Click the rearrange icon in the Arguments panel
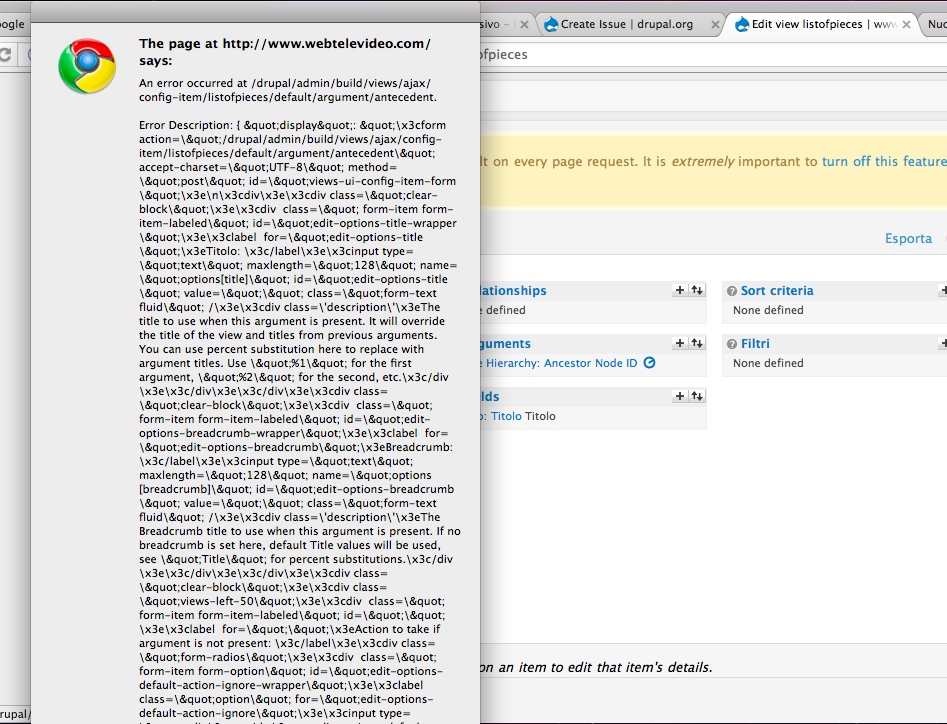 [697, 343]
